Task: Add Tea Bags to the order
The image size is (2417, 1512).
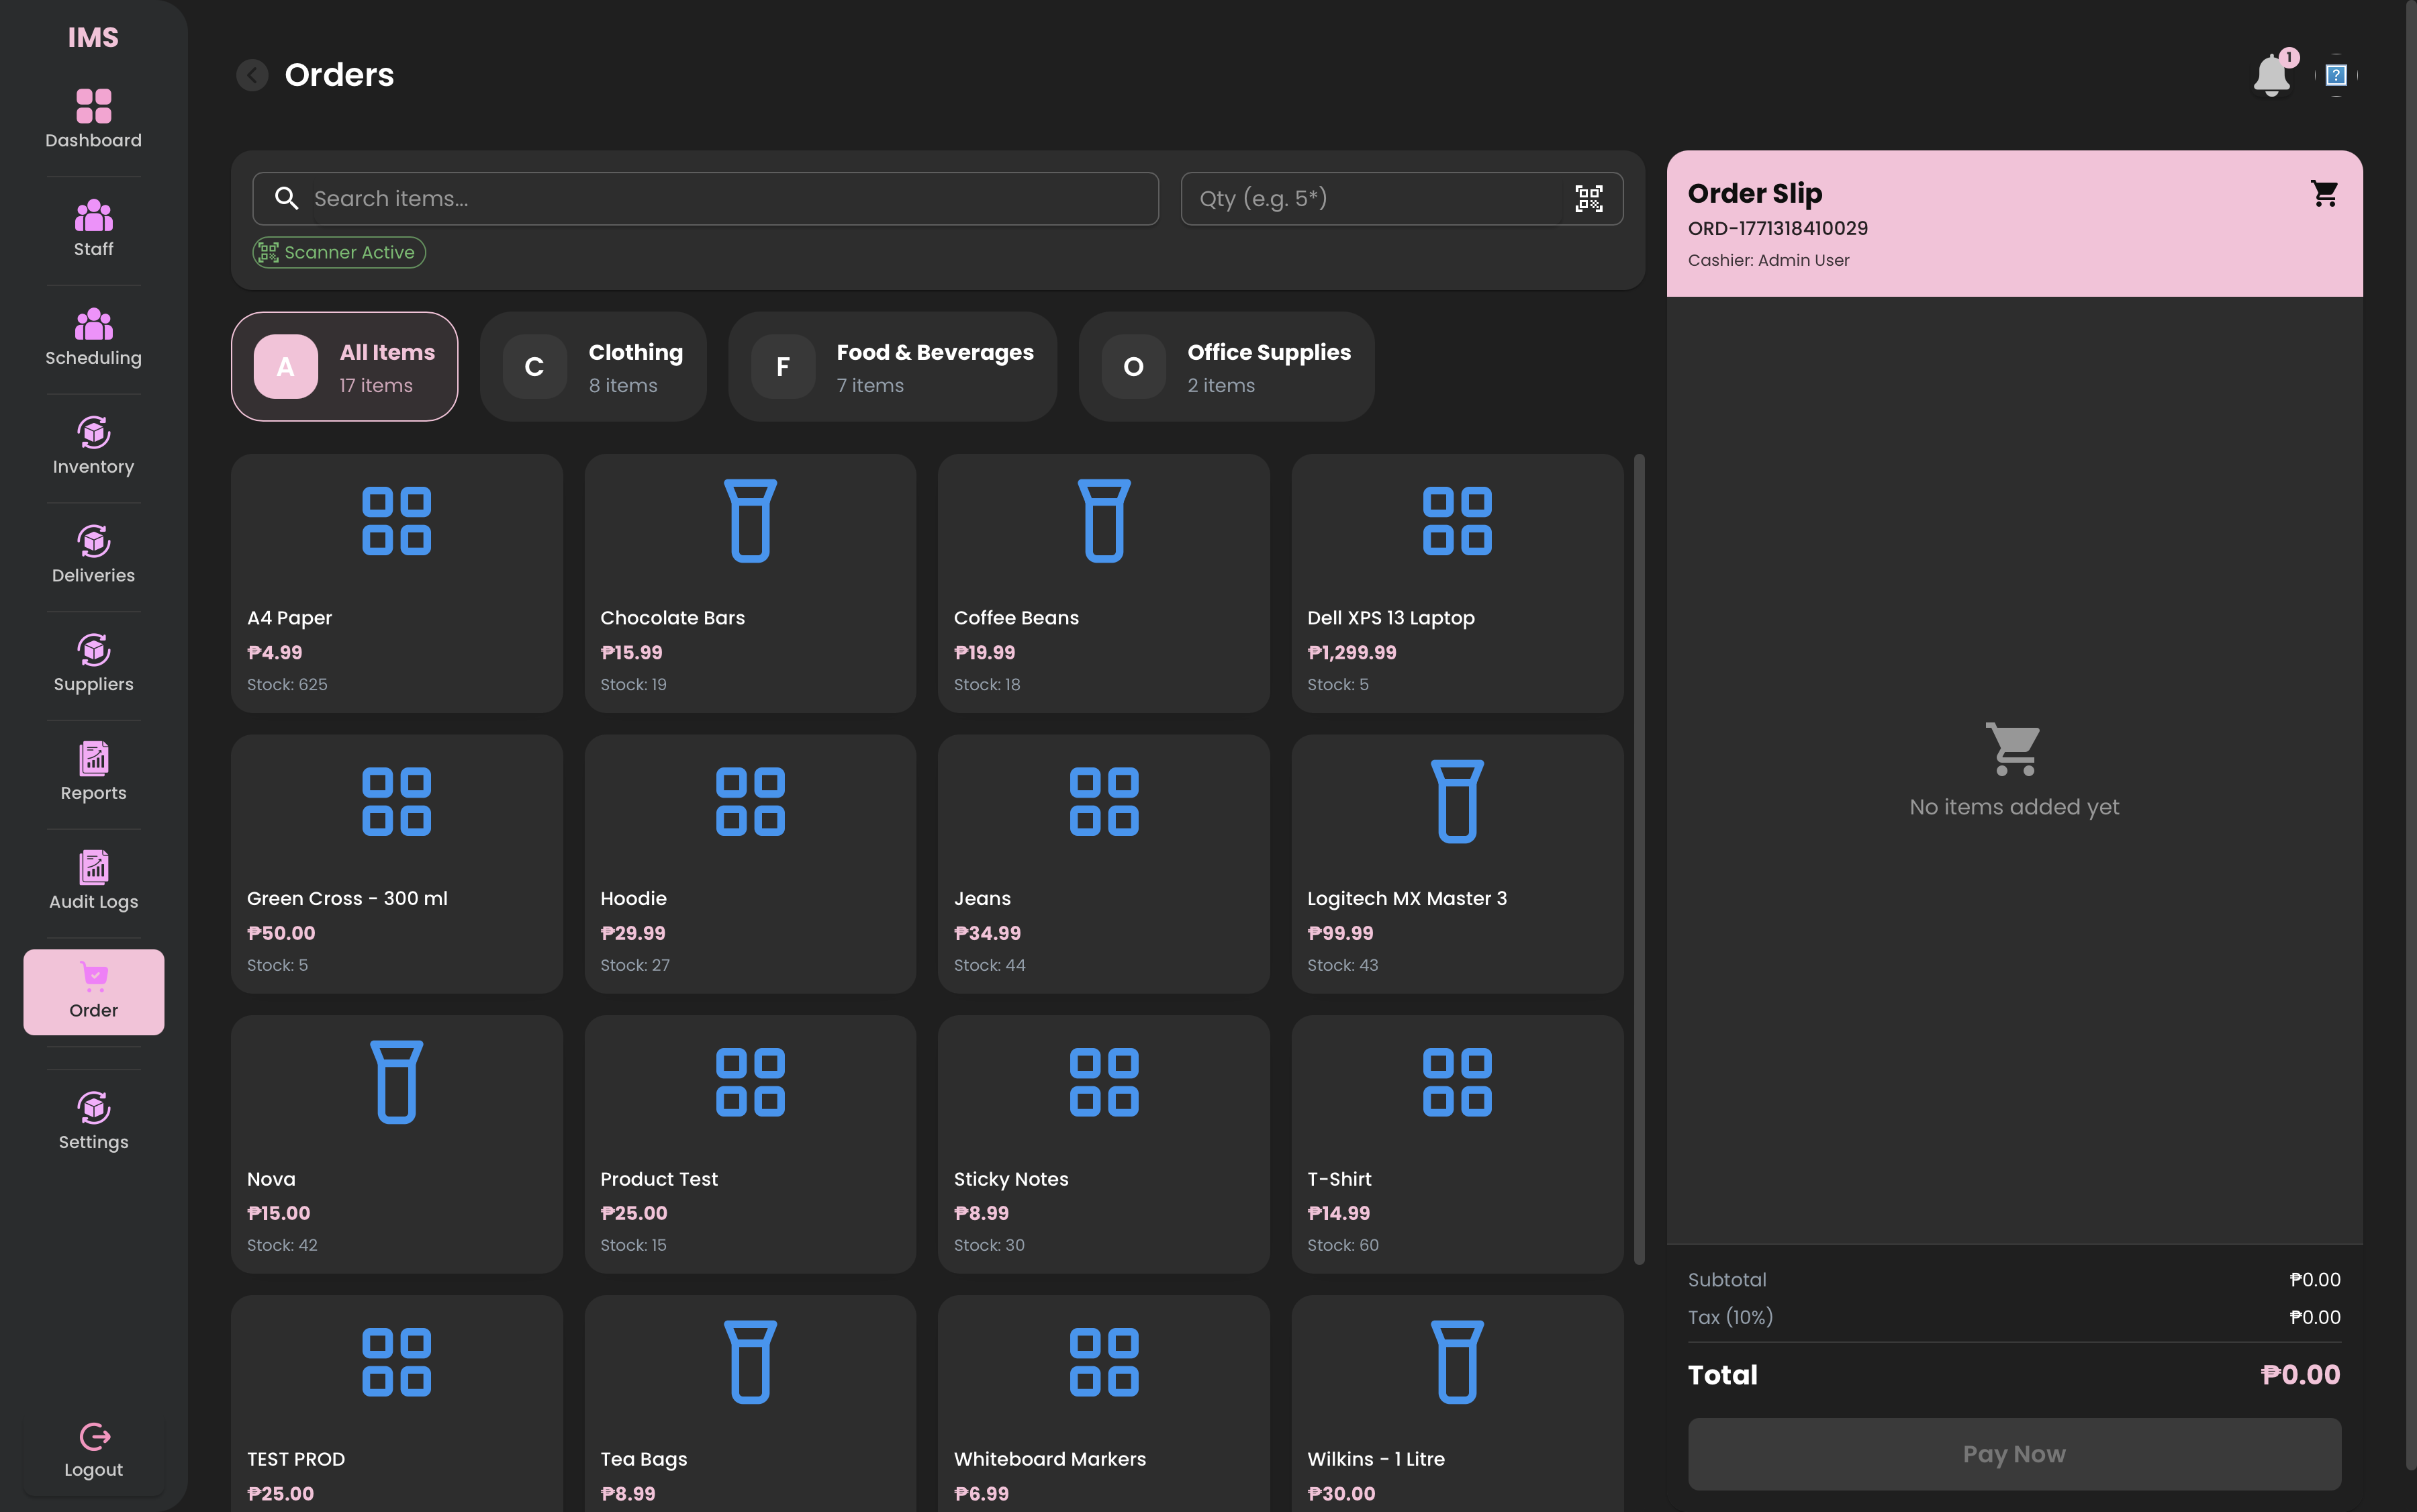Action: pos(750,1404)
